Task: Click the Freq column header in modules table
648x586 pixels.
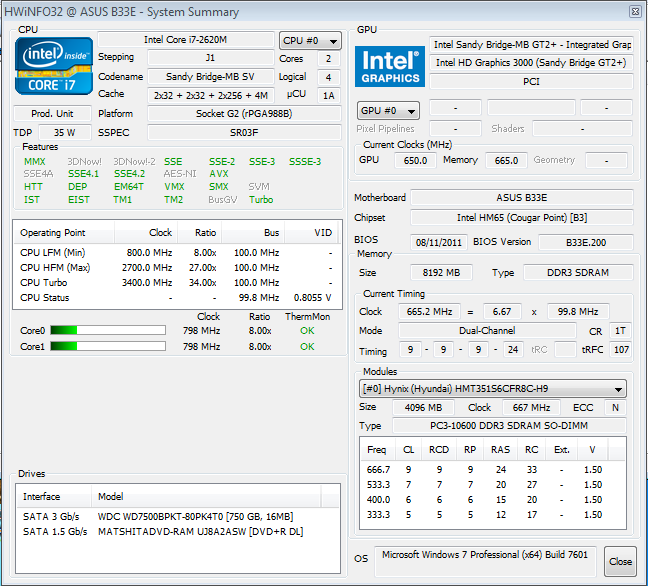Action: (x=378, y=450)
